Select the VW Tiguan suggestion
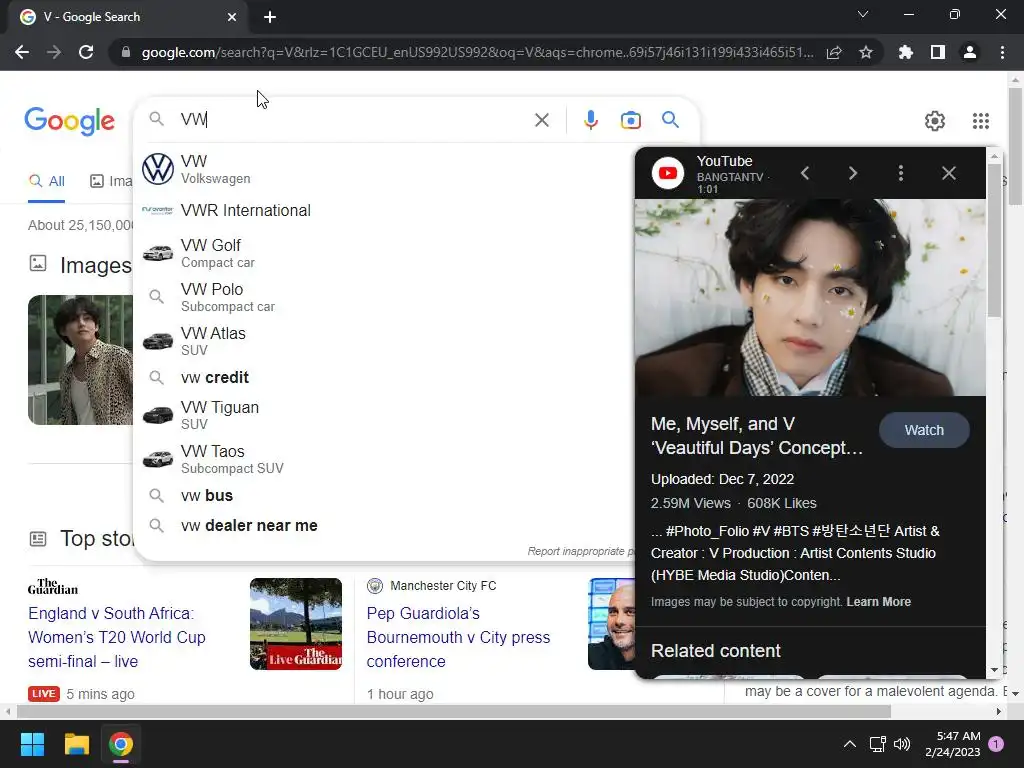1024x768 pixels. (x=385, y=415)
